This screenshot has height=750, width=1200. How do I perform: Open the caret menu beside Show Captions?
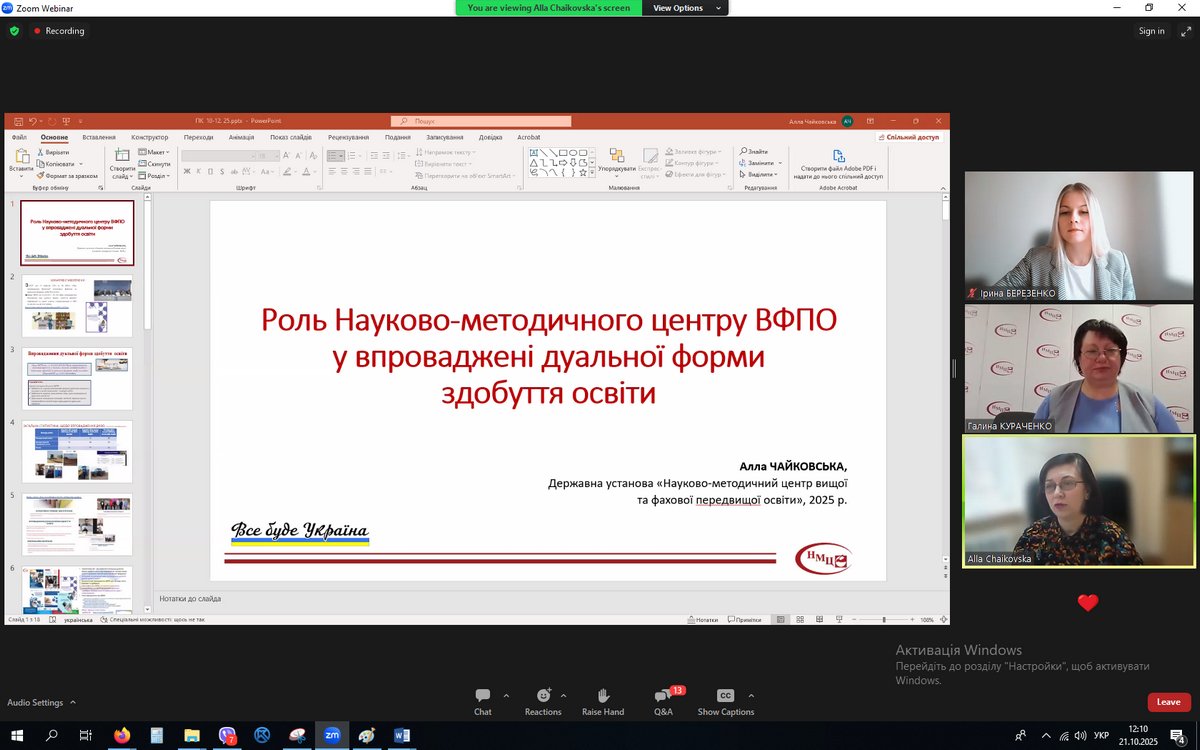coord(751,696)
